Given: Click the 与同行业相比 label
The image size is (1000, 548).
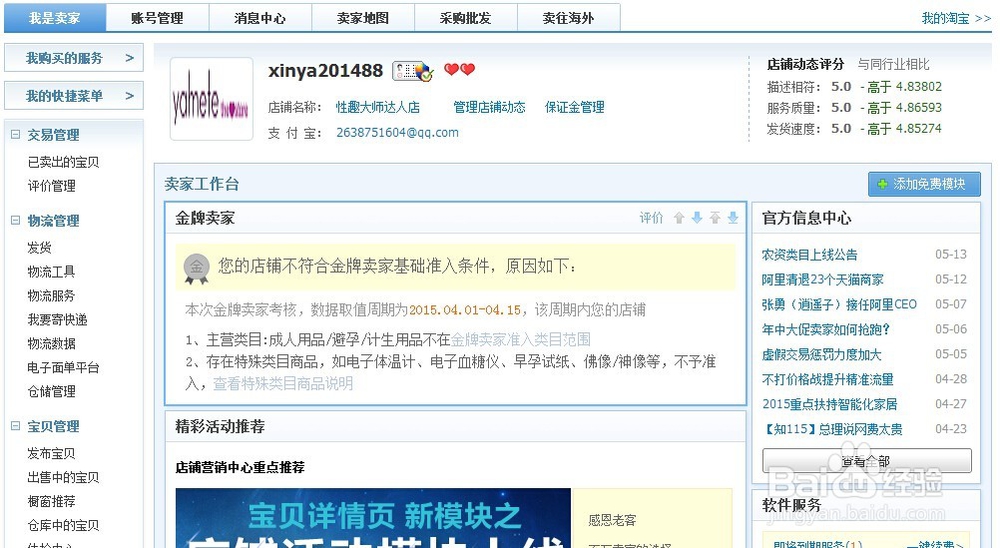Looking at the screenshot, I should (x=893, y=64).
